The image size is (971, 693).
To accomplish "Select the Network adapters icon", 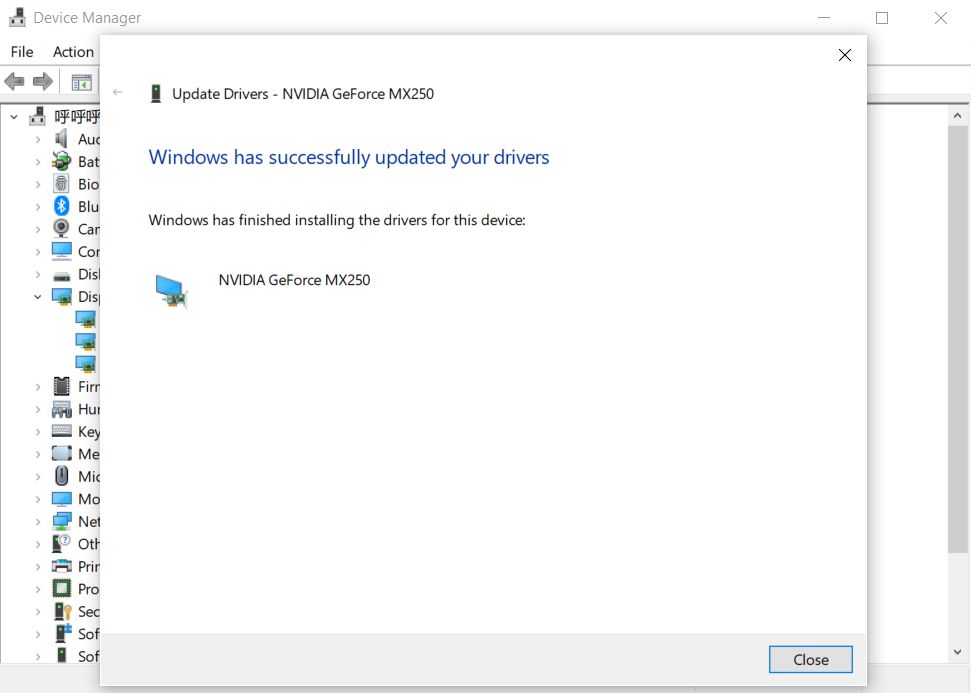I will tap(61, 521).
